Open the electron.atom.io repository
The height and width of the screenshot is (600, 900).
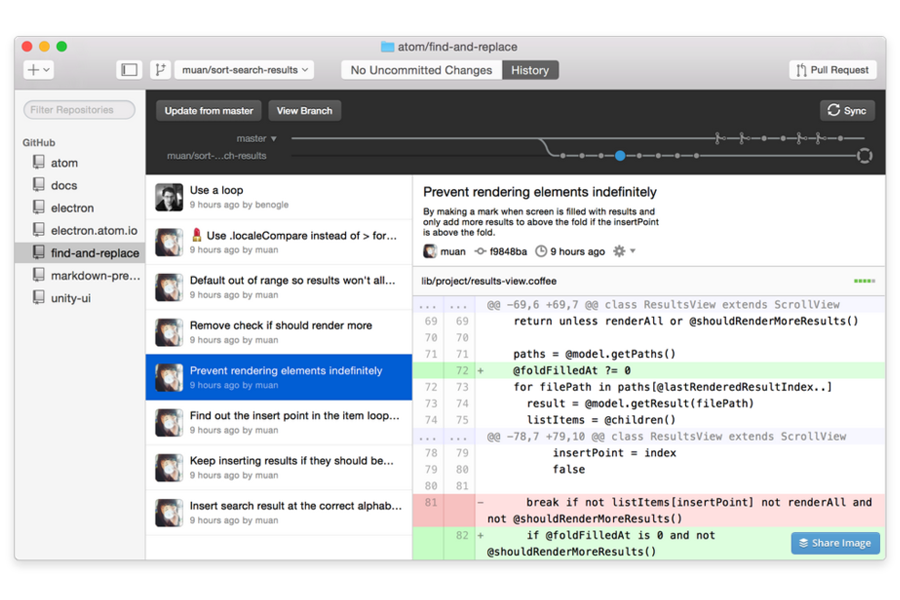(80, 230)
